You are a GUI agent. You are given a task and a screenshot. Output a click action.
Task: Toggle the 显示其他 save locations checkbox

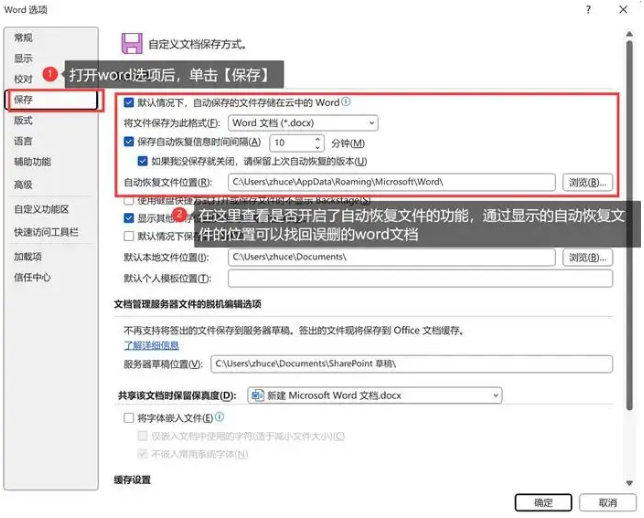pos(129,218)
